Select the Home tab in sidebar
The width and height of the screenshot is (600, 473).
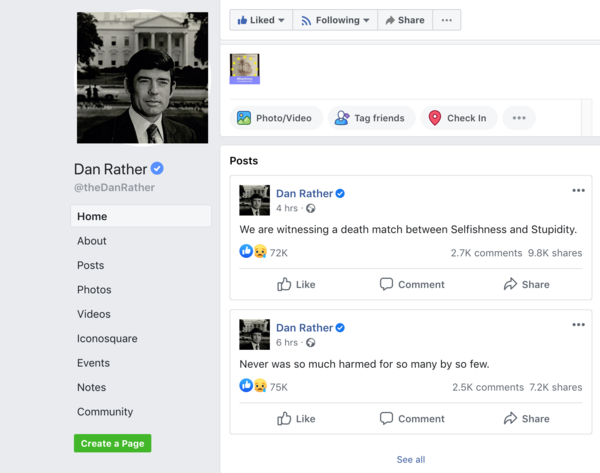(141, 216)
